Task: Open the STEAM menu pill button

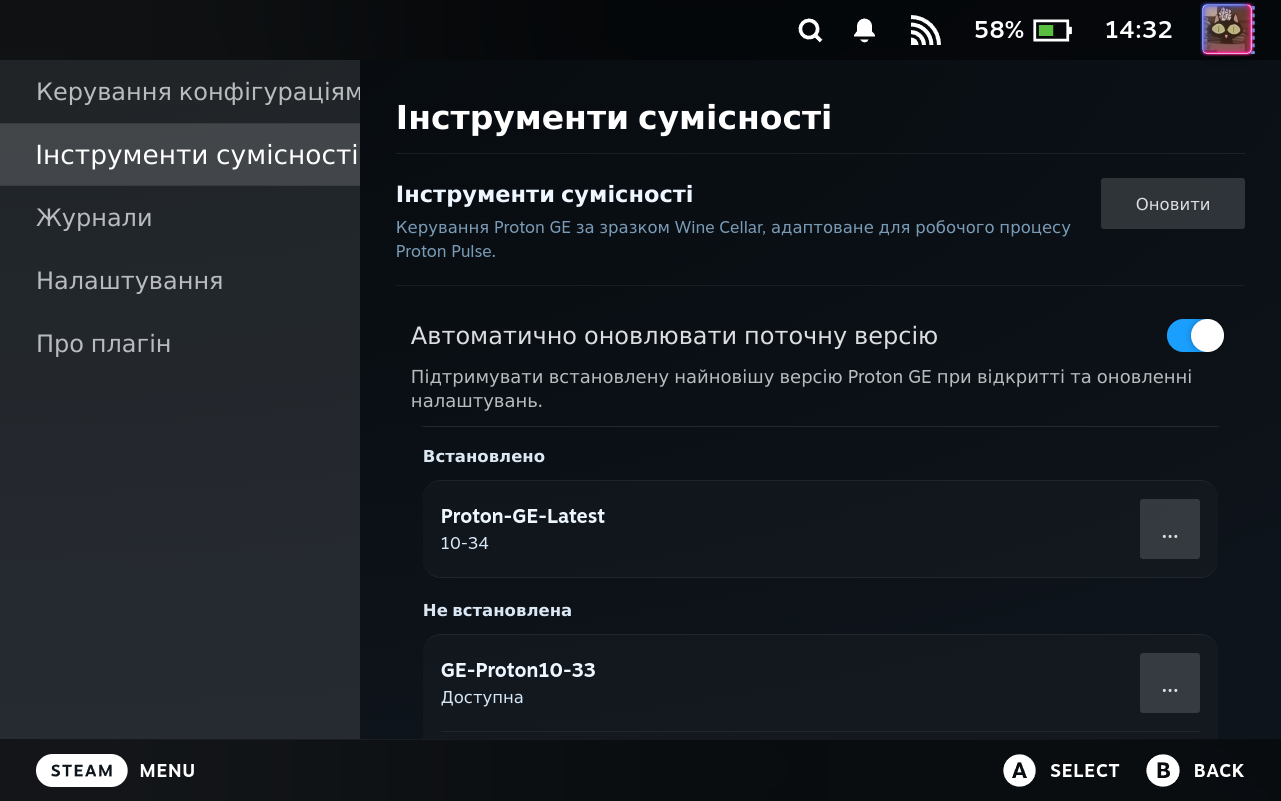Action: pos(82,770)
